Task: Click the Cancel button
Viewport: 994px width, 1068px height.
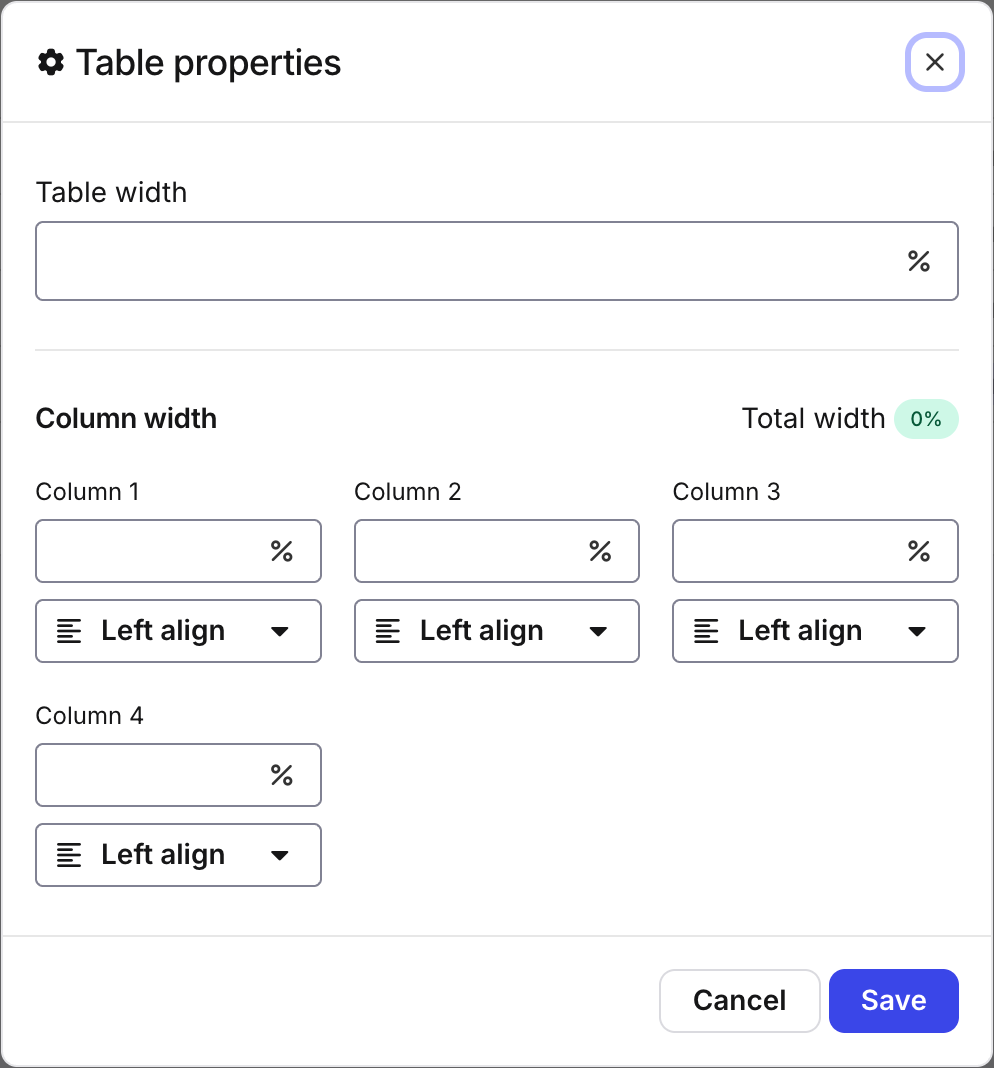Action: click(739, 1000)
